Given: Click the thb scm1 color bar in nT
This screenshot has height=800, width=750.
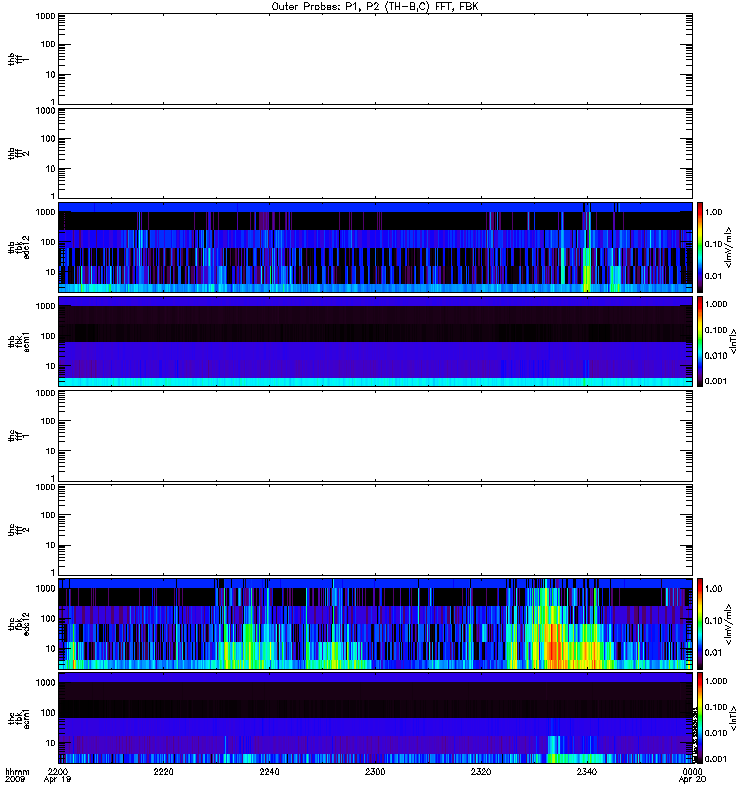Looking at the screenshot, I should click(700, 341).
